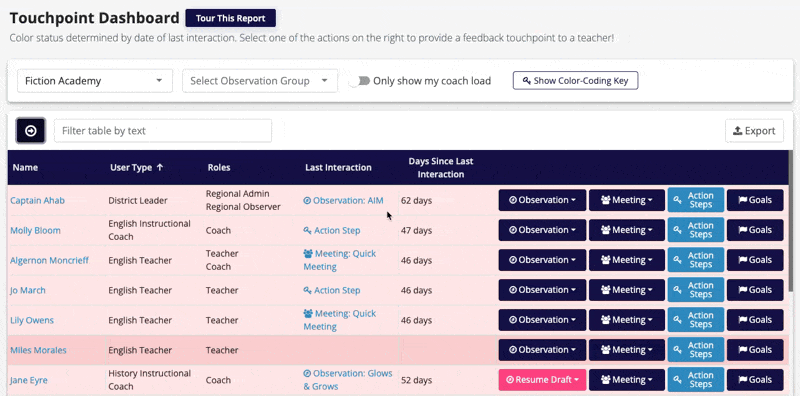Open Jo March's profile link

28,290
